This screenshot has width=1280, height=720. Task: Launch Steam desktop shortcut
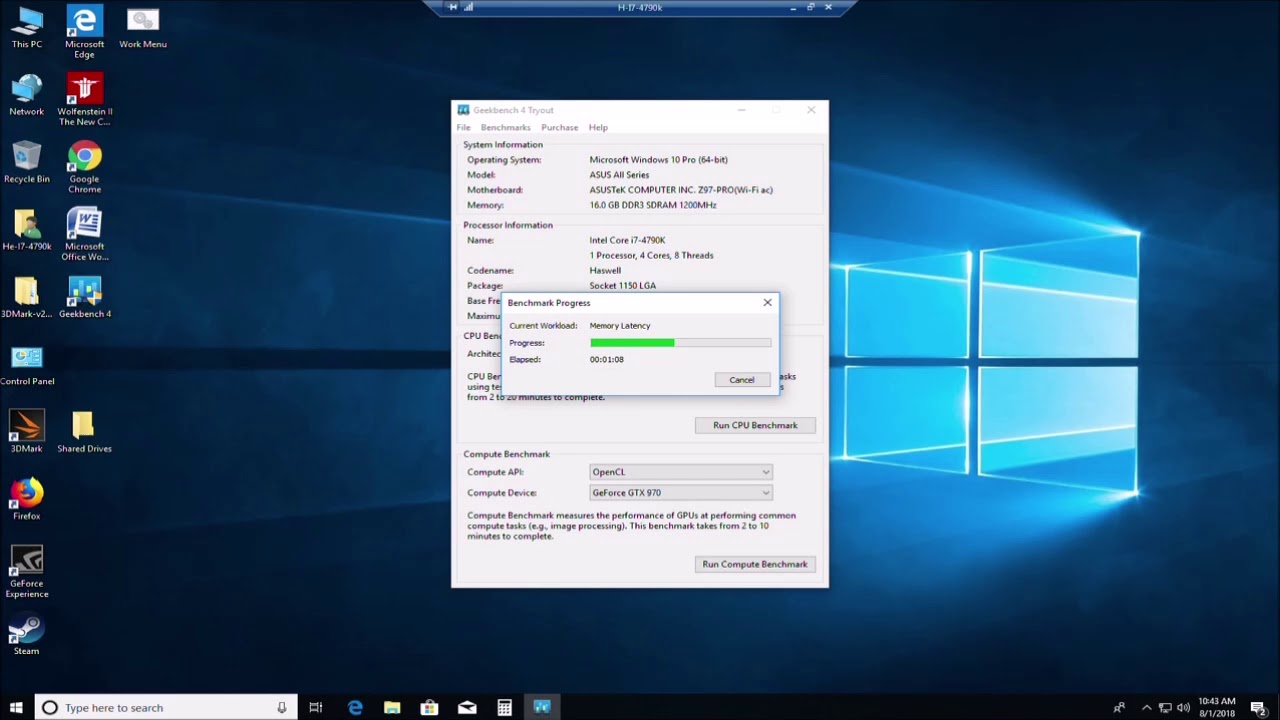(27, 635)
